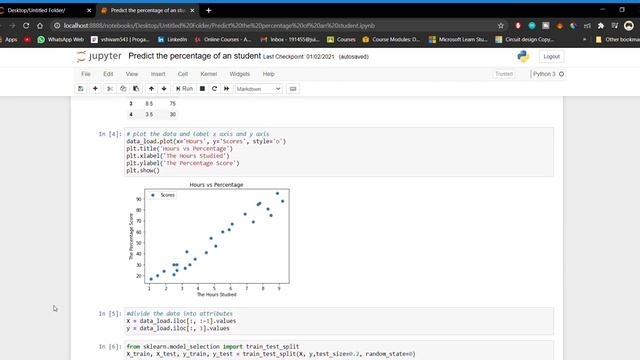640x360 pixels.
Task: Open the Widgets menu
Action: [x=240, y=74]
